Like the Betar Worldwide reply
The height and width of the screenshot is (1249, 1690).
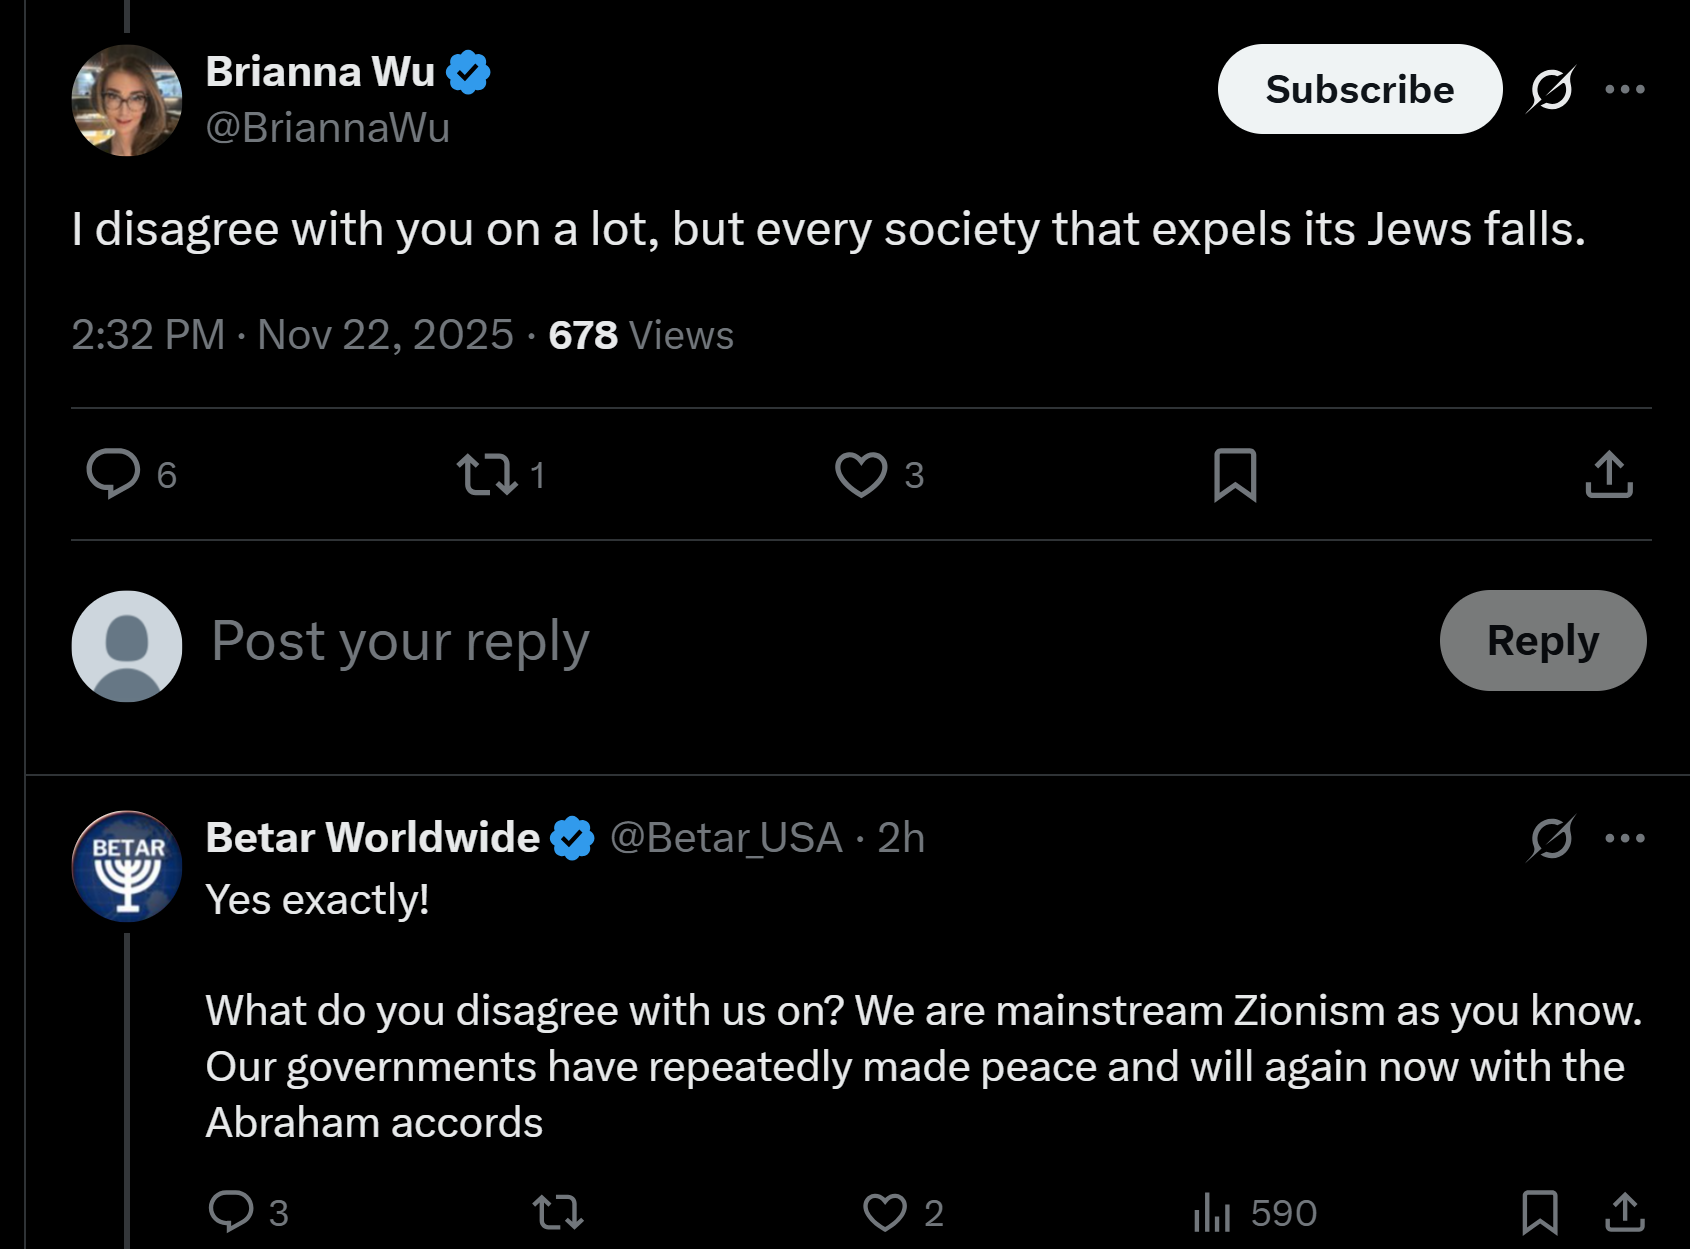click(885, 1212)
